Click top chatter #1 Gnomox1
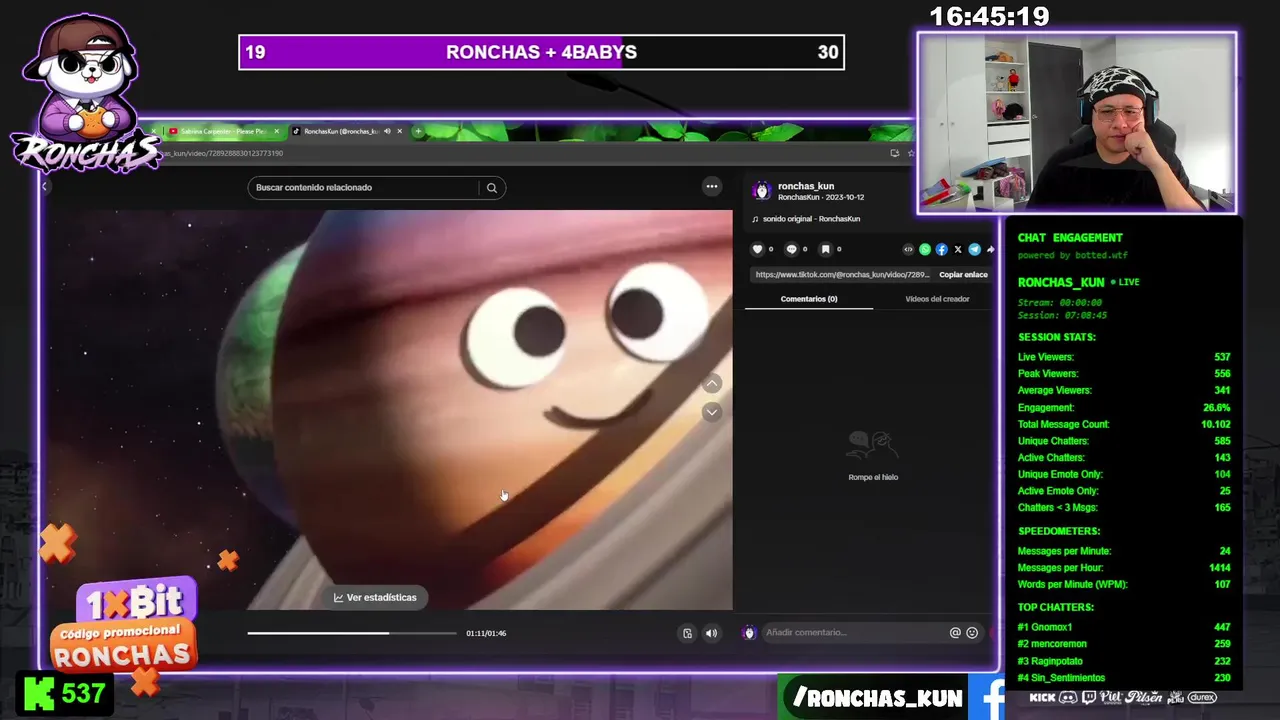The height and width of the screenshot is (720, 1280). (x=1124, y=627)
